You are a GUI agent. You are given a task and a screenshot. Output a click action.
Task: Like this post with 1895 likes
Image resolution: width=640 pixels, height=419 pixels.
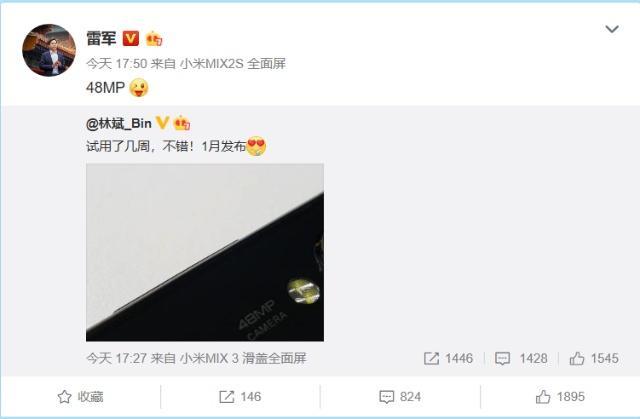coord(560,397)
